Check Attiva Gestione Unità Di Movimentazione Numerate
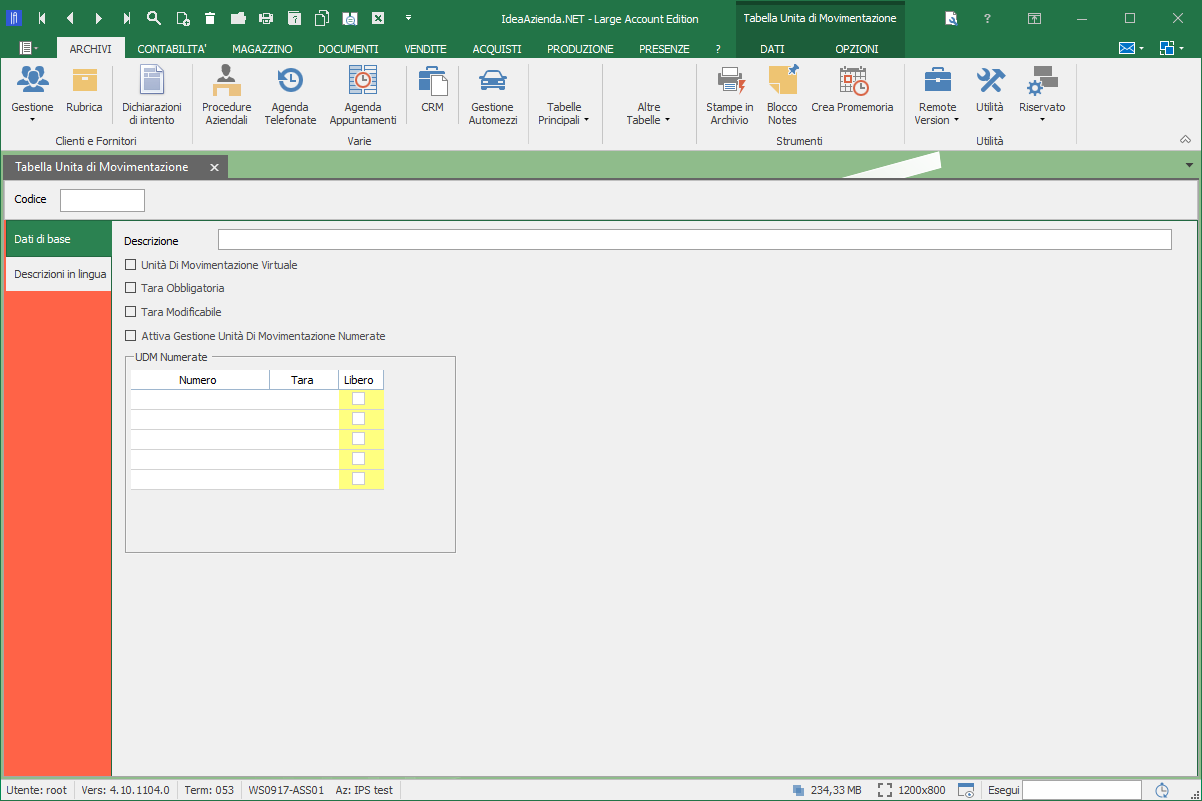Screen dimensions: 1202x801 (130, 336)
